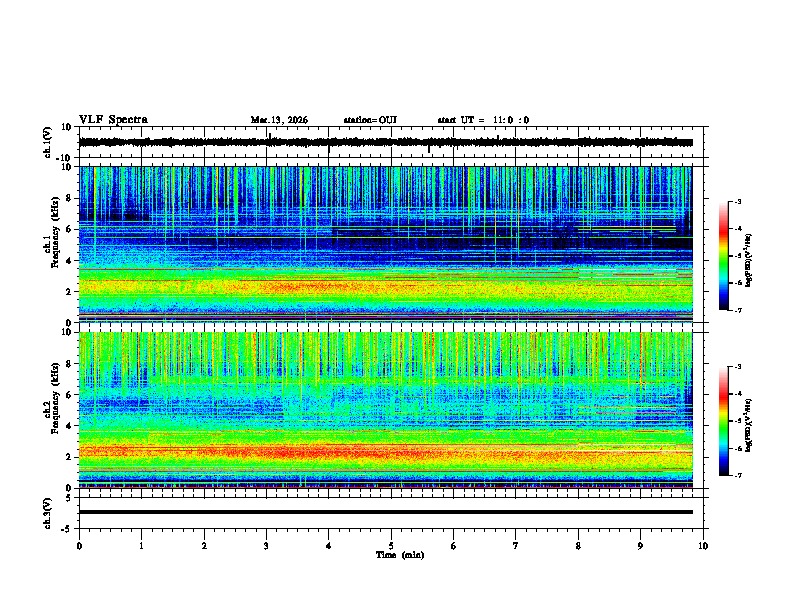Click the time-axis tick label "9"

click(x=640, y=546)
